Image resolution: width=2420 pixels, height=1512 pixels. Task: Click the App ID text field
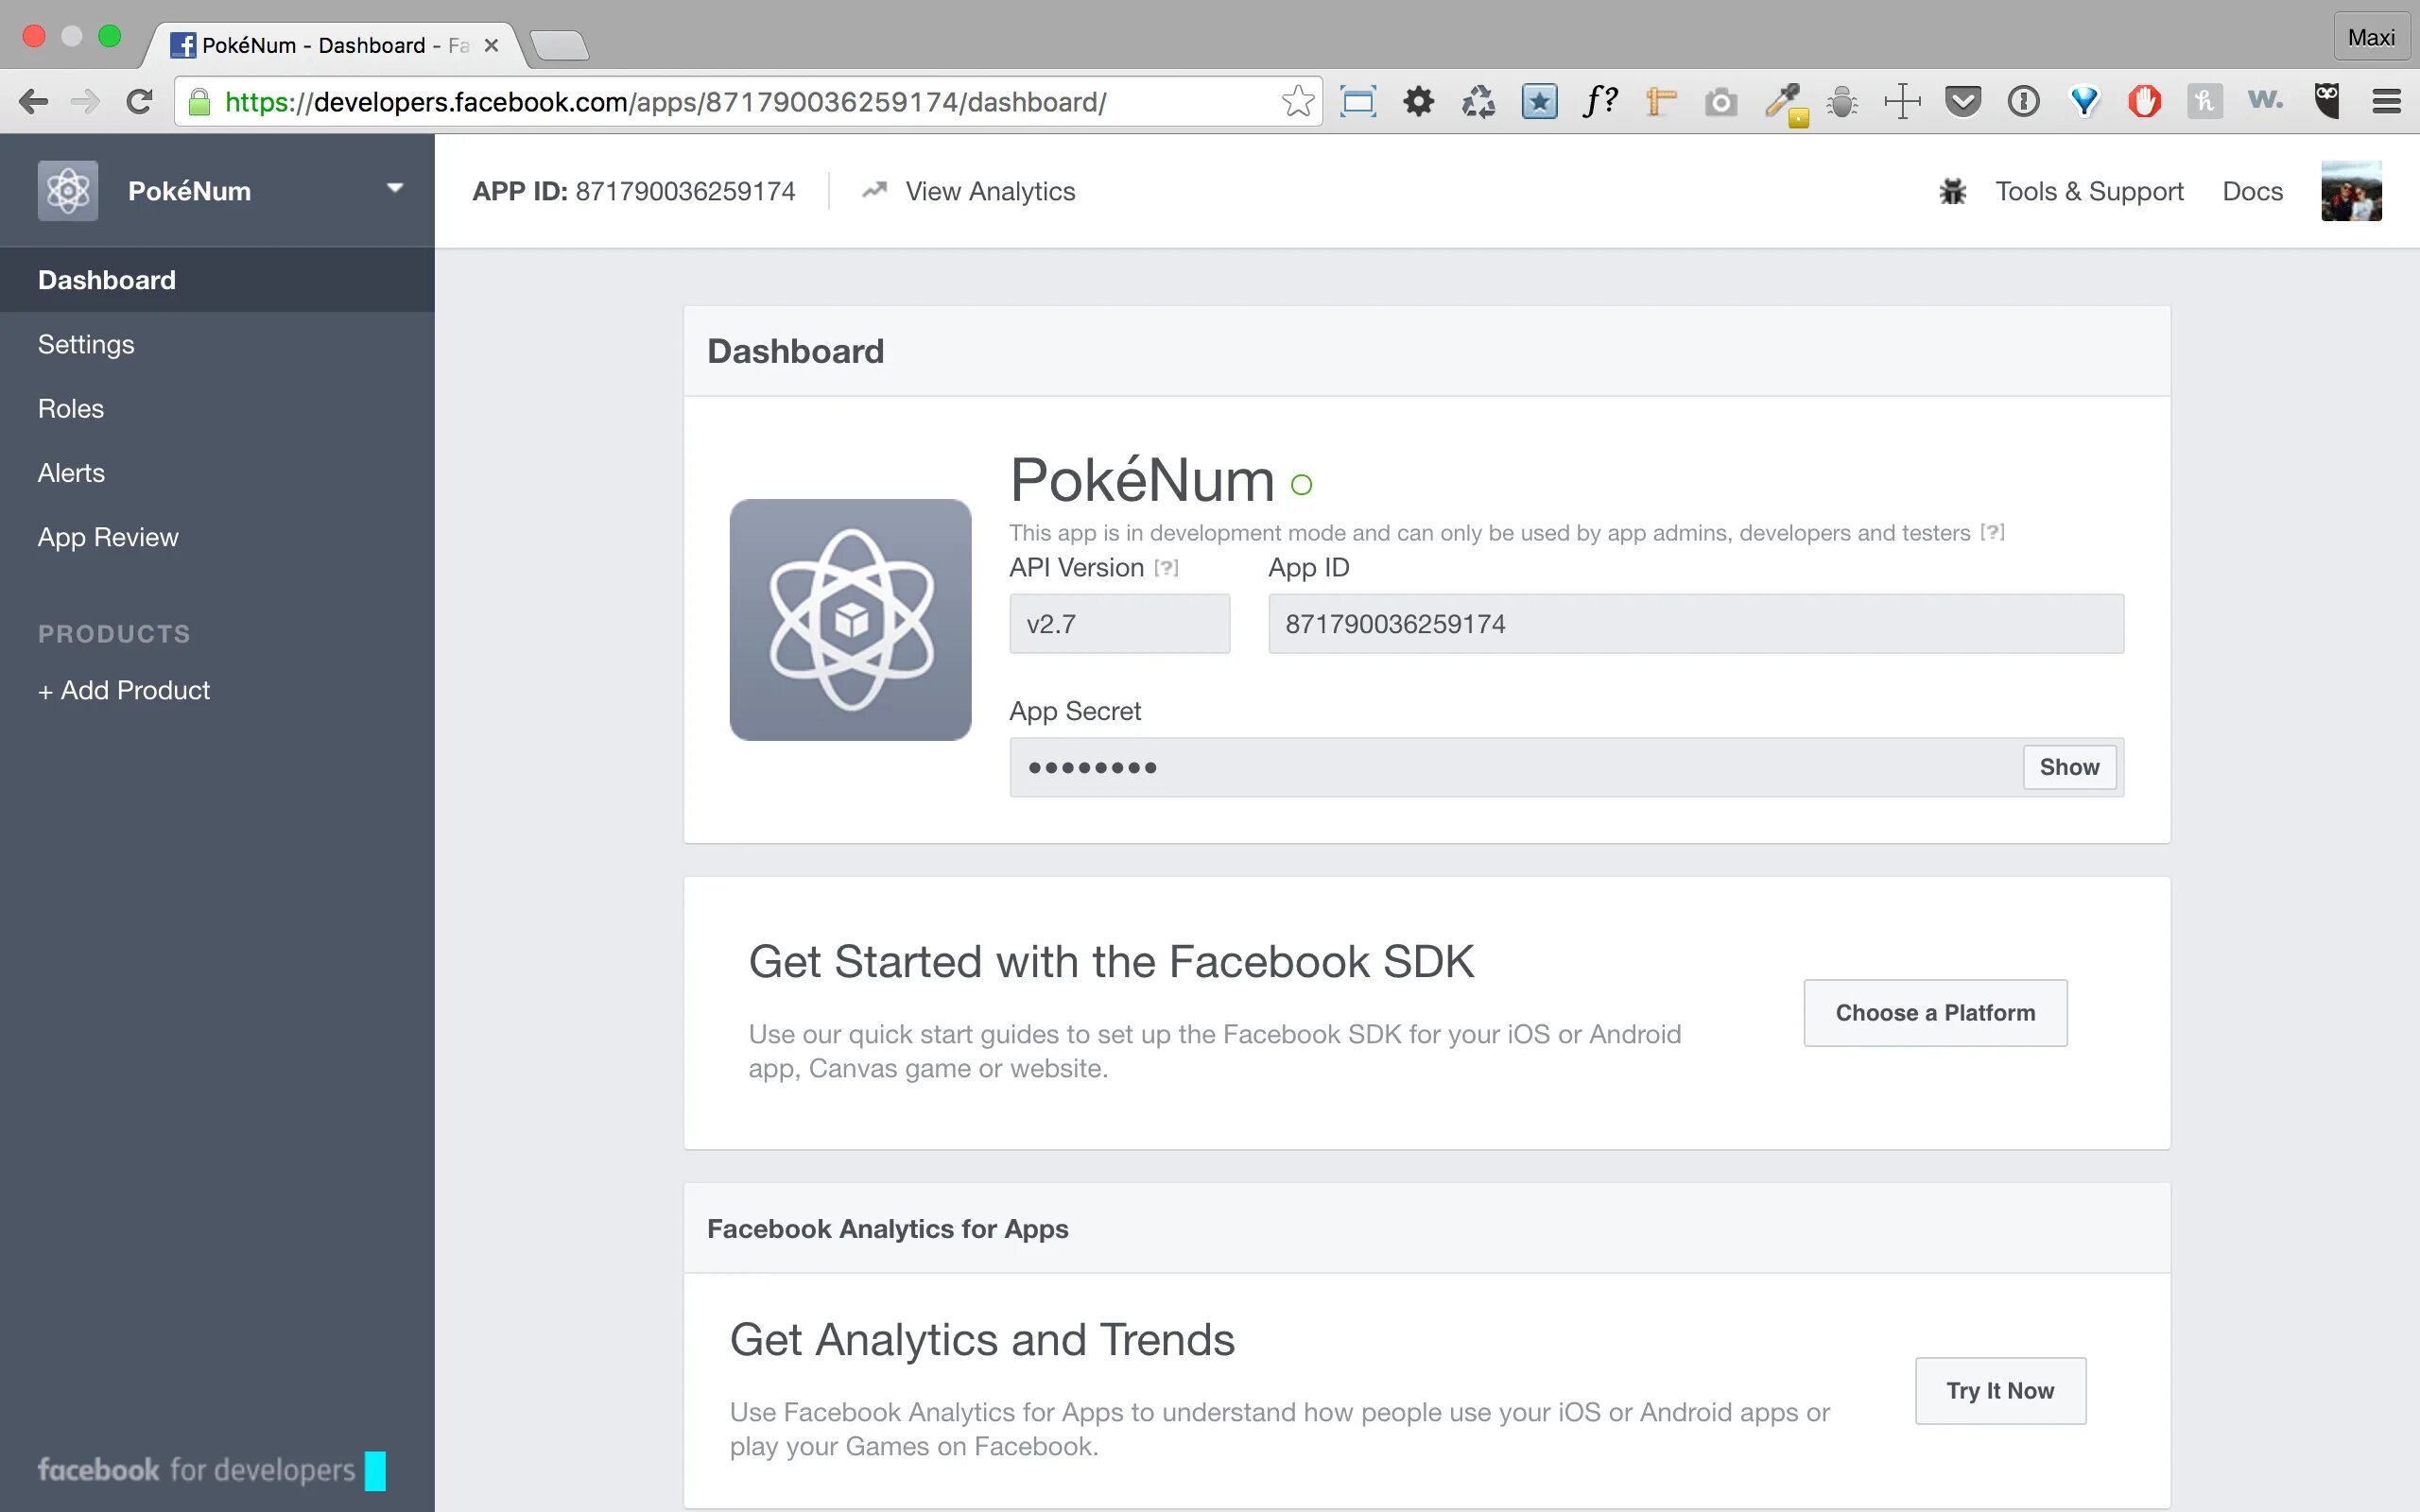coord(1695,624)
